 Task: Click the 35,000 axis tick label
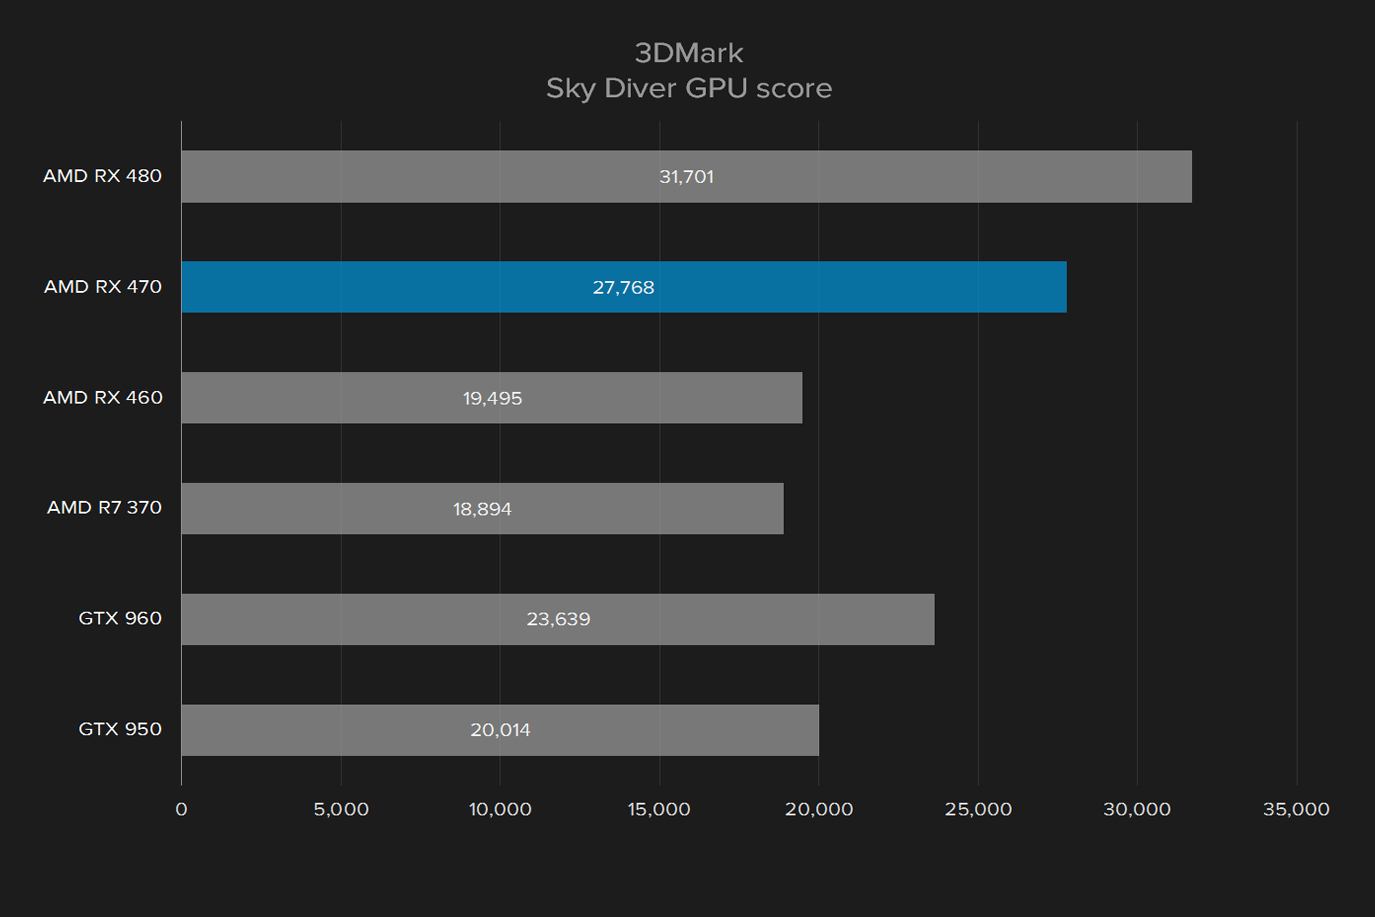pos(1296,809)
